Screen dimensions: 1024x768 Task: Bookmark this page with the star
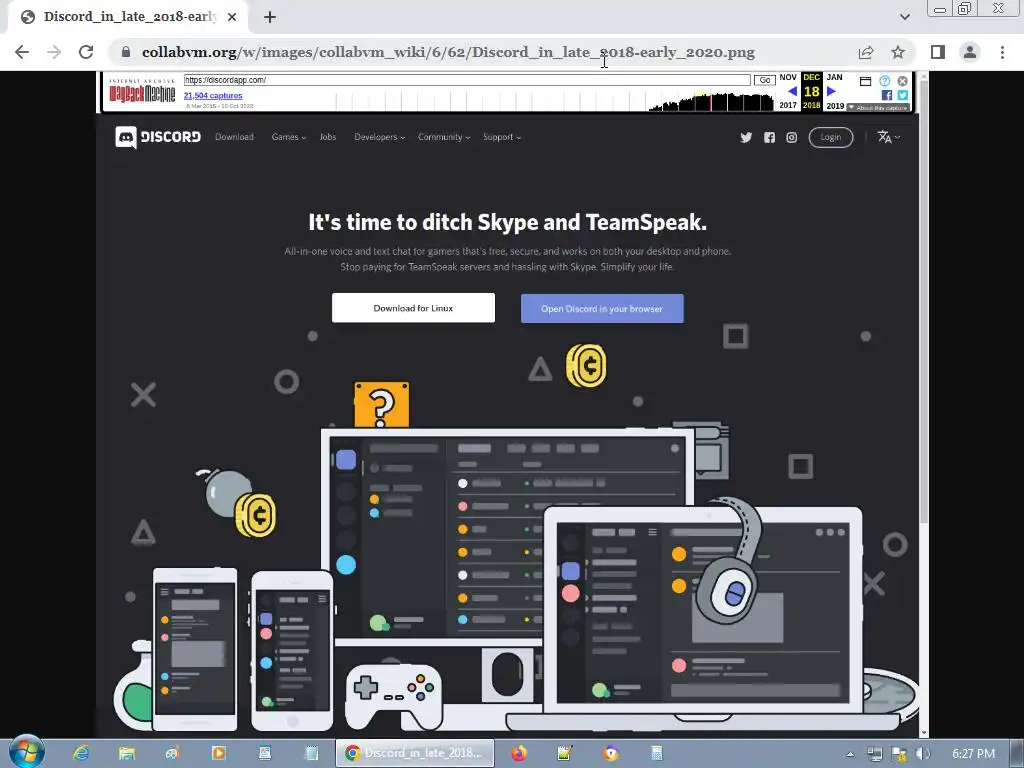point(898,52)
